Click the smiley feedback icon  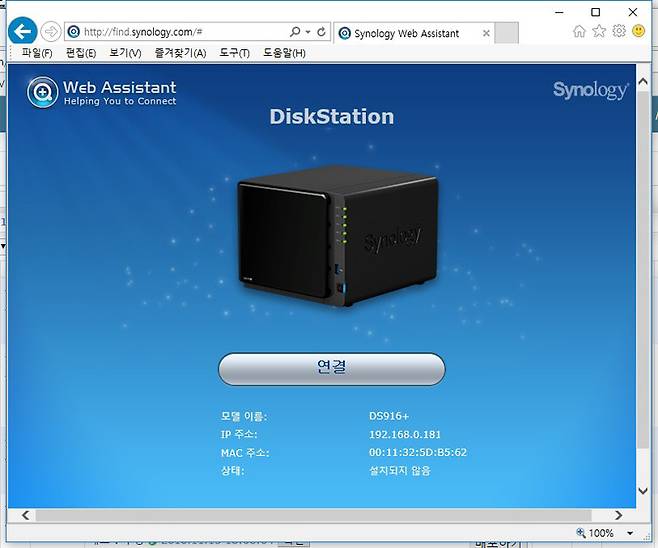638,31
